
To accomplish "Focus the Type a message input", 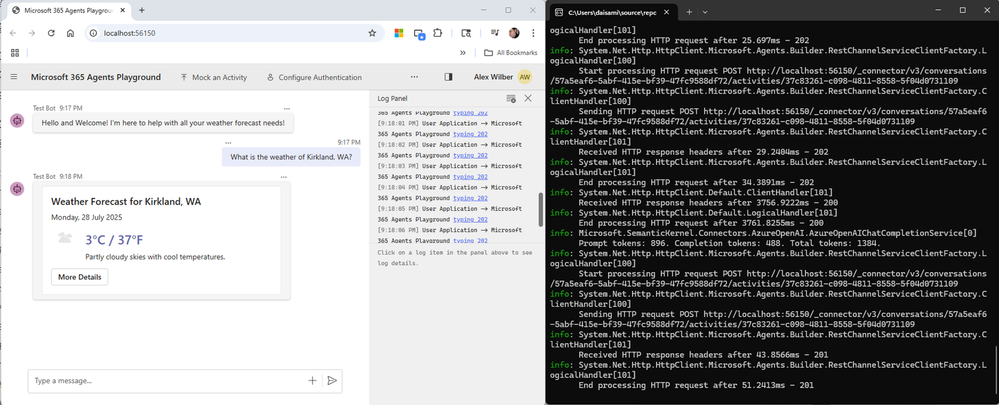I will click(169, 380).
